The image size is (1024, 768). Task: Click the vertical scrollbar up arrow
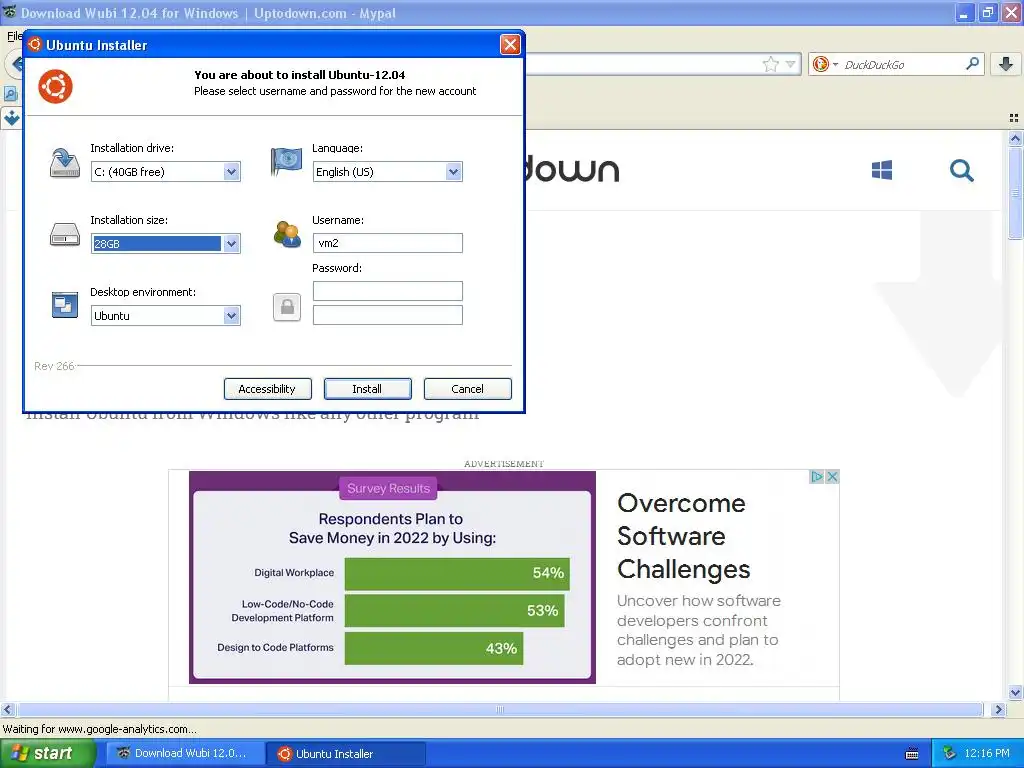click(1015, 138)
